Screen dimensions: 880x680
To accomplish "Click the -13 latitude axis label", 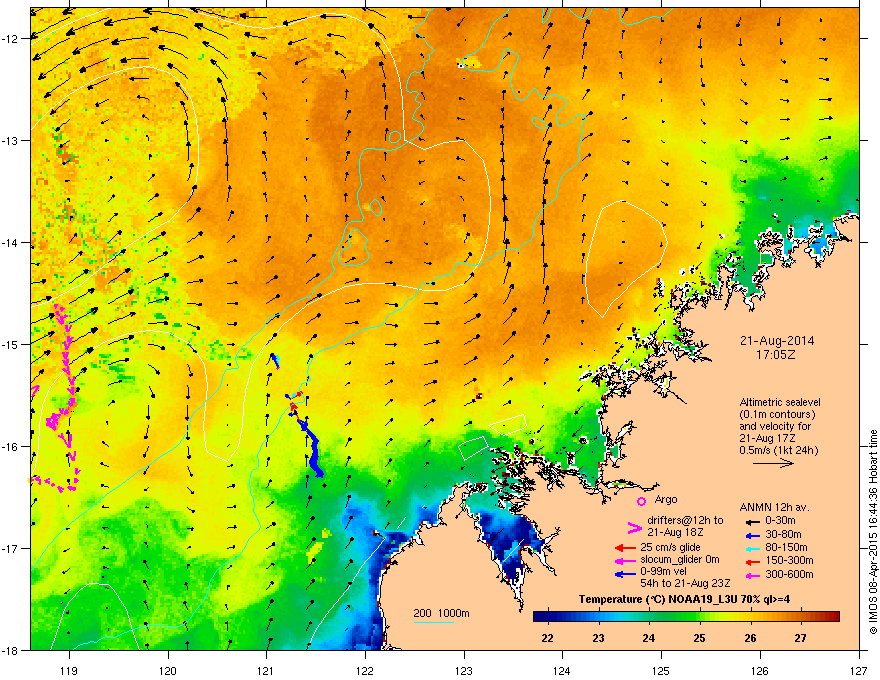I will tap(11, 141).
